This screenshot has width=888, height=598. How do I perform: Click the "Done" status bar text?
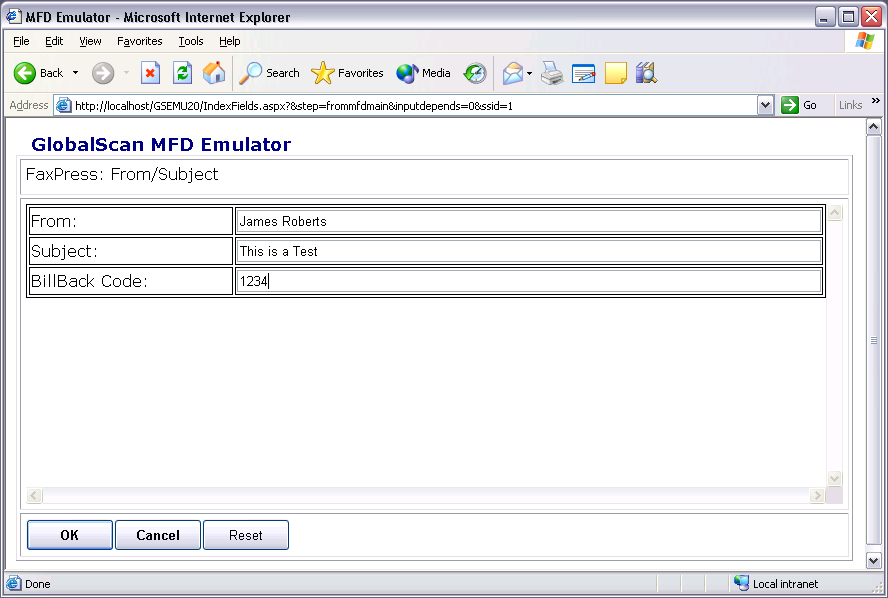pos(37,584)
